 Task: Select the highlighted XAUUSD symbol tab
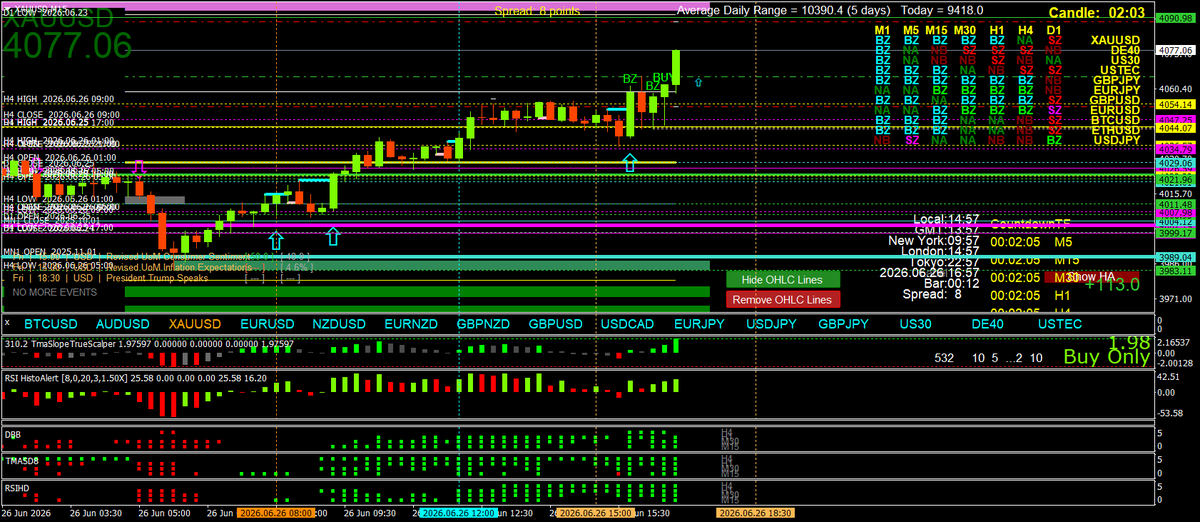pos(195,324)
